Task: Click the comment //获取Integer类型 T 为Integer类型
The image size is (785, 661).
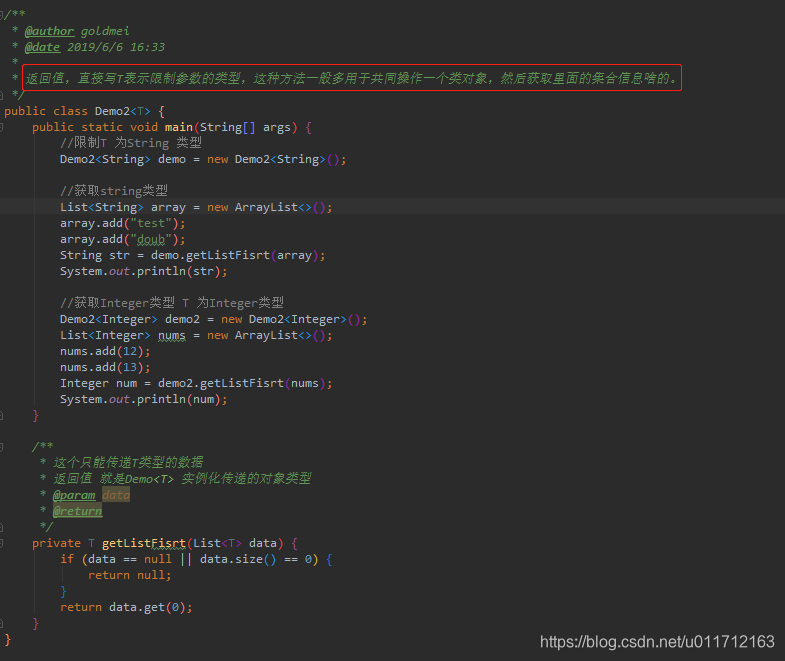Action: (172, 303)
